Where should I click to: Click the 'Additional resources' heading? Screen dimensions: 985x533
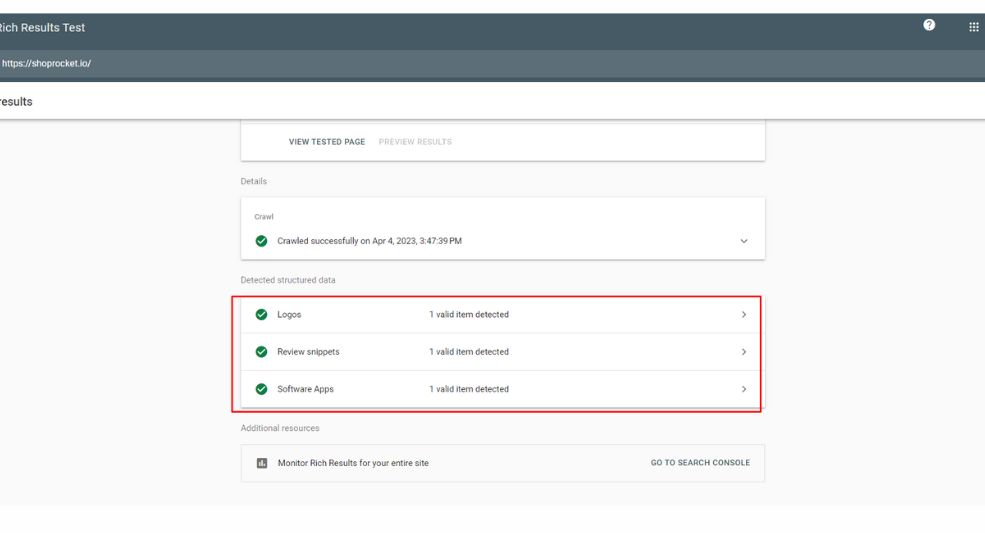(x=280, y=428)
